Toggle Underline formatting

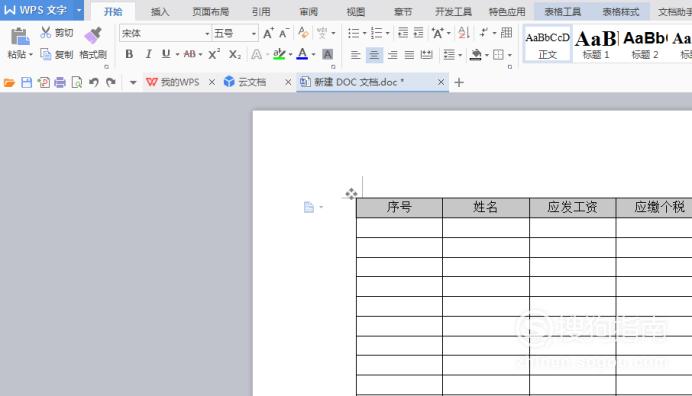166,54
